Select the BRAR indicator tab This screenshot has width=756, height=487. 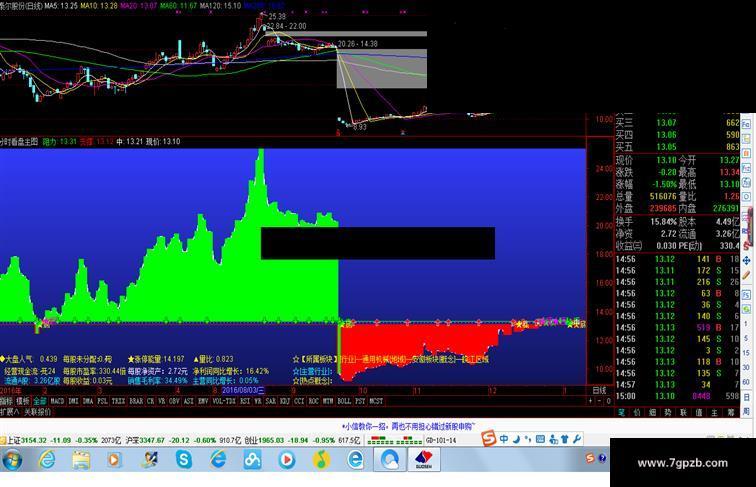pos(136,401)
